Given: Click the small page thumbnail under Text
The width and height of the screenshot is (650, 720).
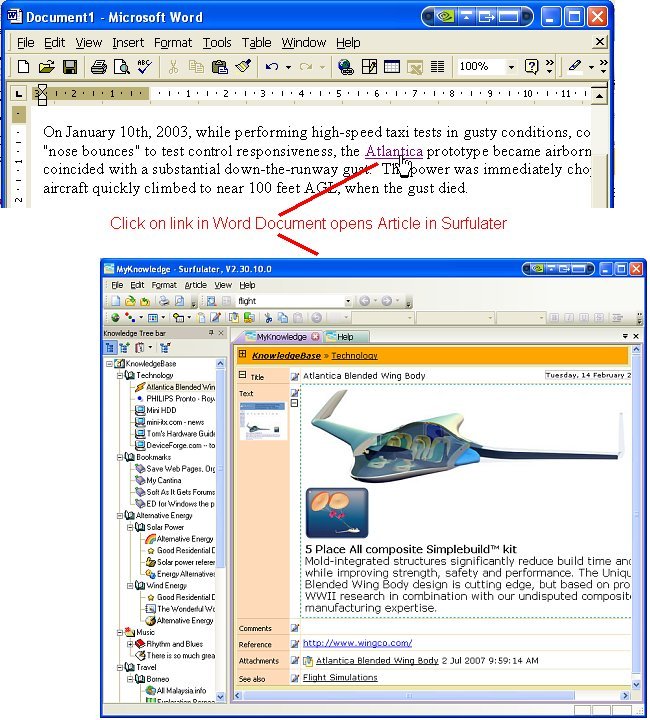Looking at the screenshot, I should 263,421.
